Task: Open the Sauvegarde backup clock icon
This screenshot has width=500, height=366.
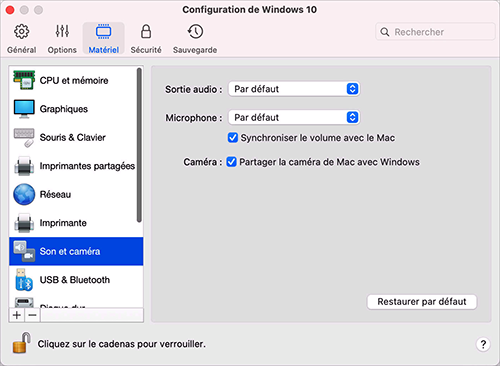Action: (195, 31)
